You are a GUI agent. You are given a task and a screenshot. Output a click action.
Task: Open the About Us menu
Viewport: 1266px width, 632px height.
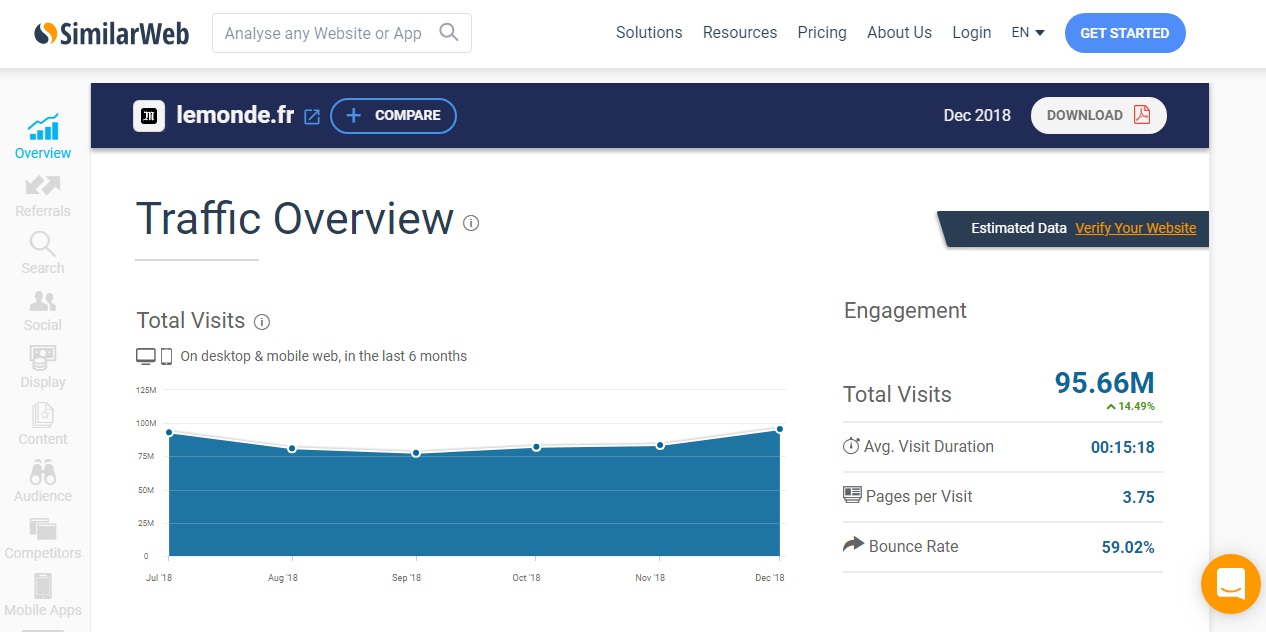[x=899, y=33]
